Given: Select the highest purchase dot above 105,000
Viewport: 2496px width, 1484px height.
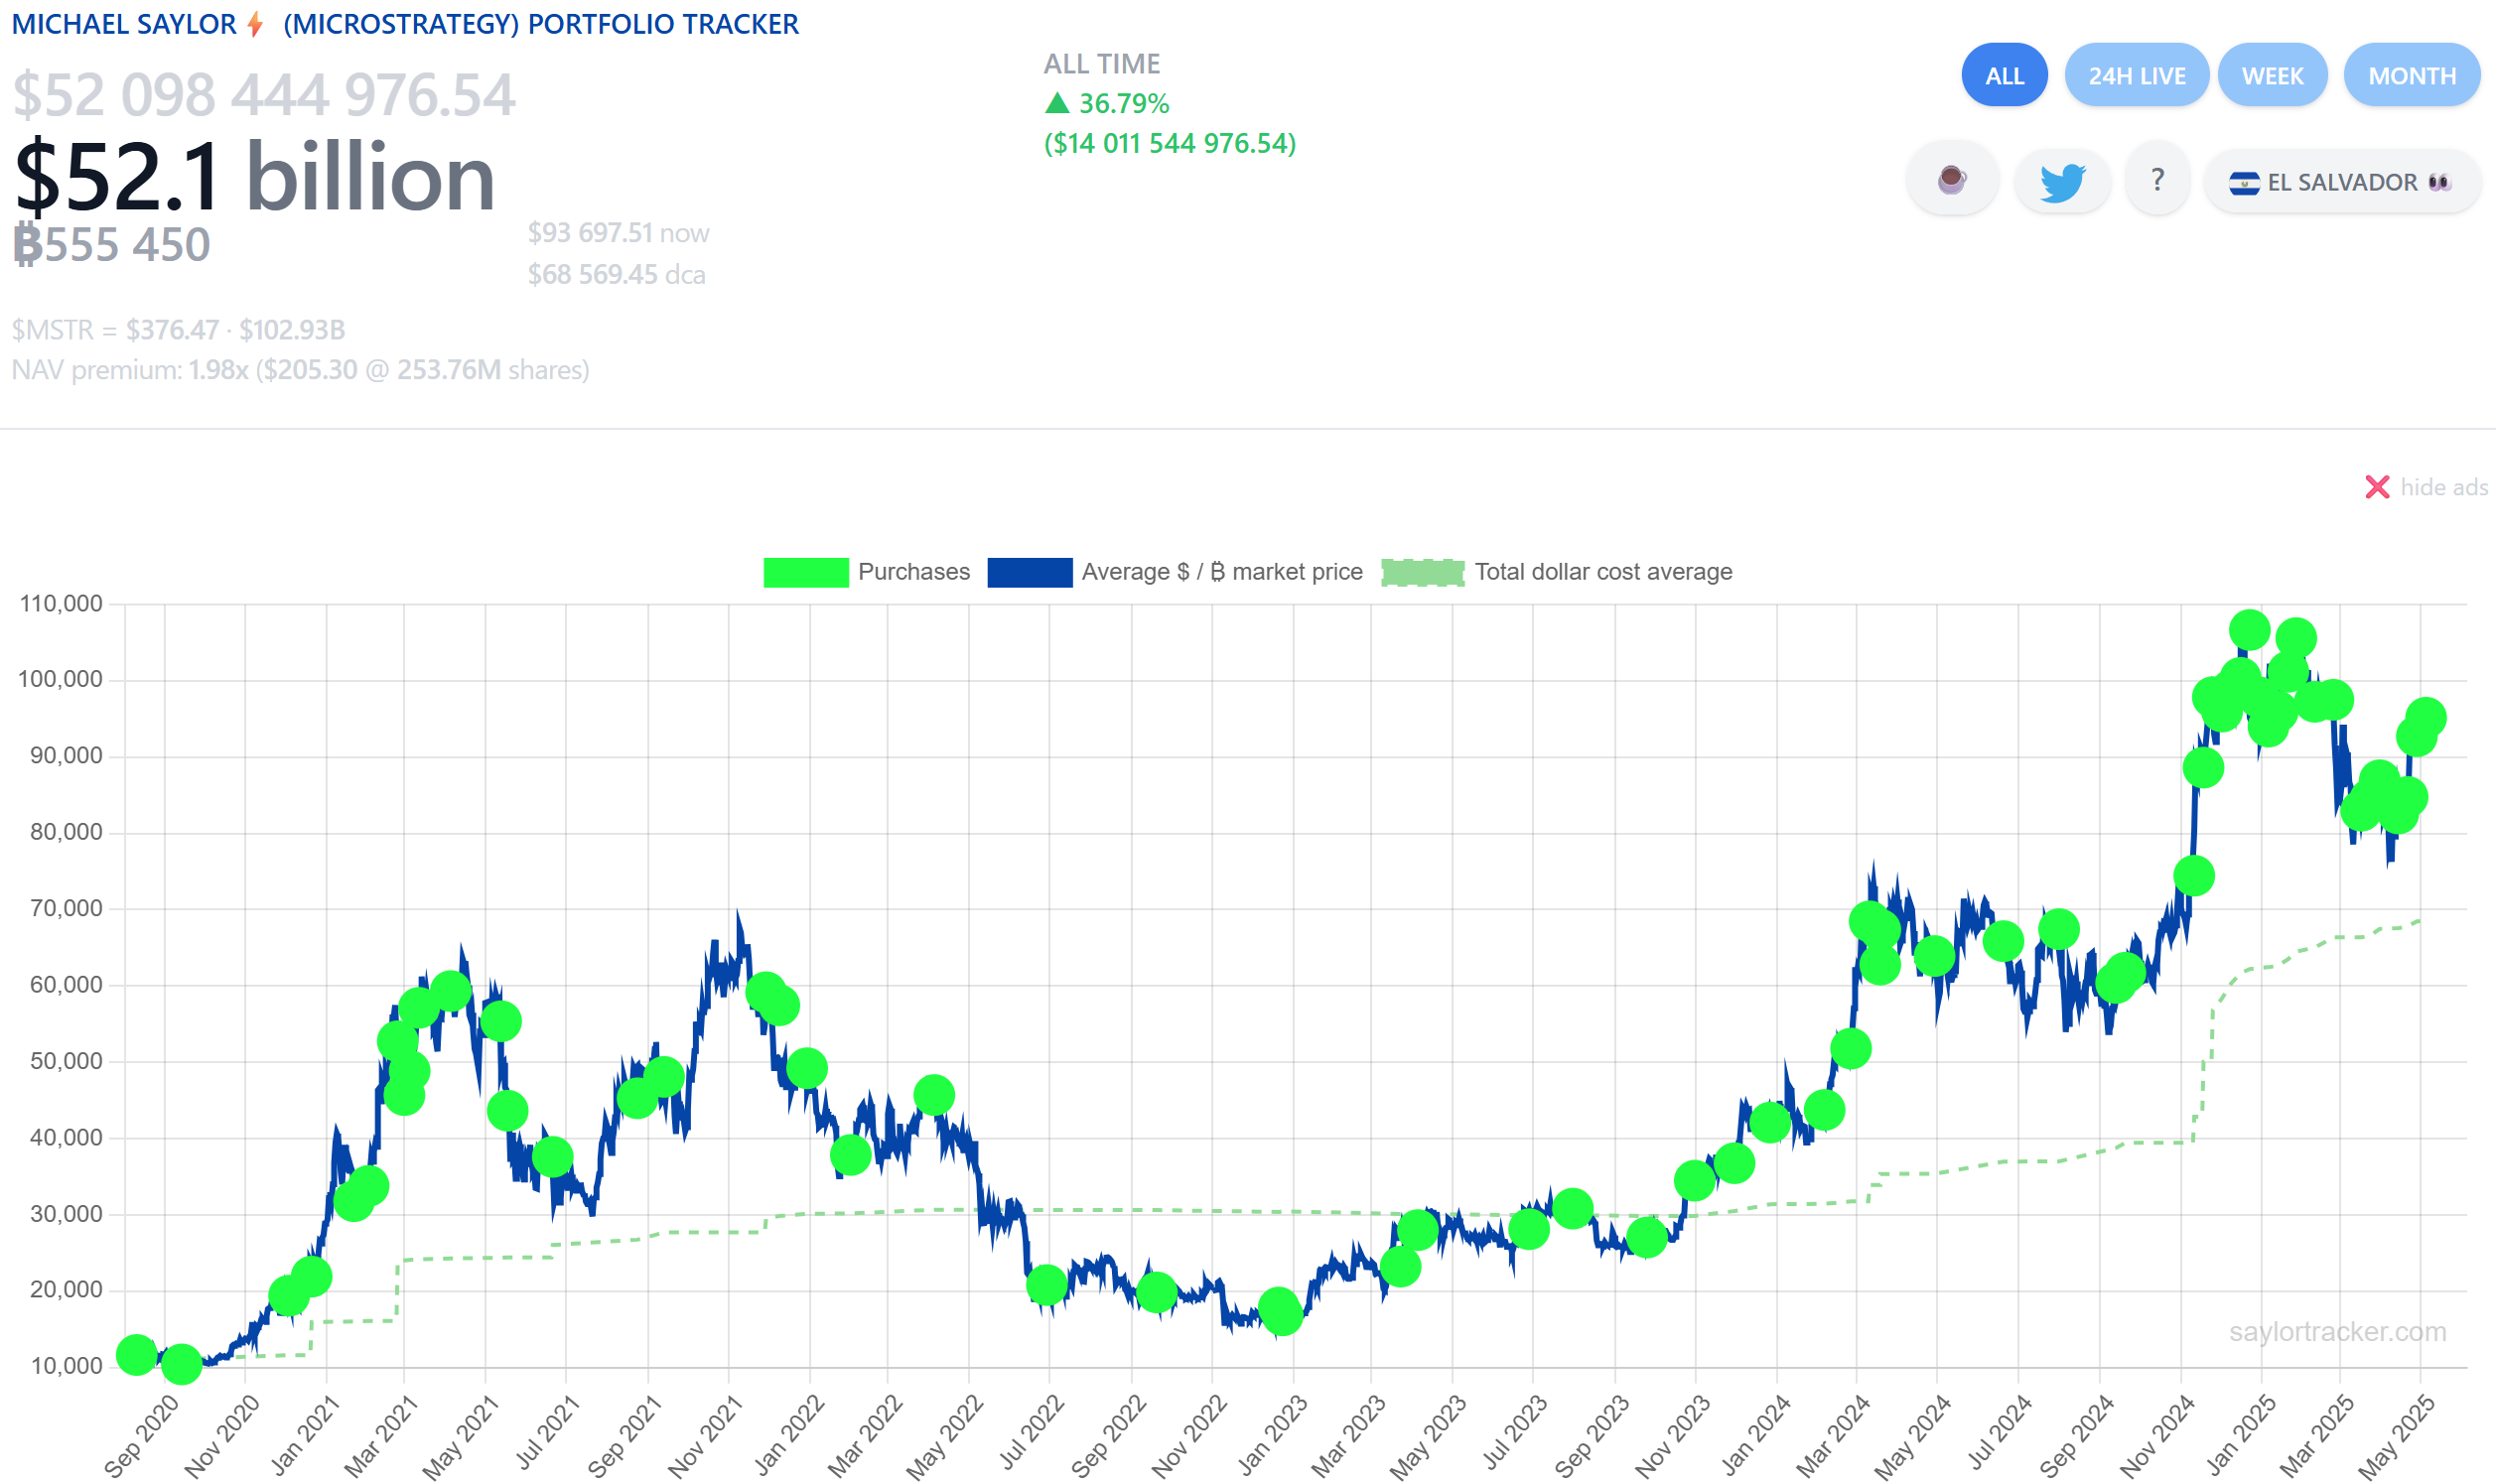Looking at the screenshot, I should click(x=2248, y=630).
